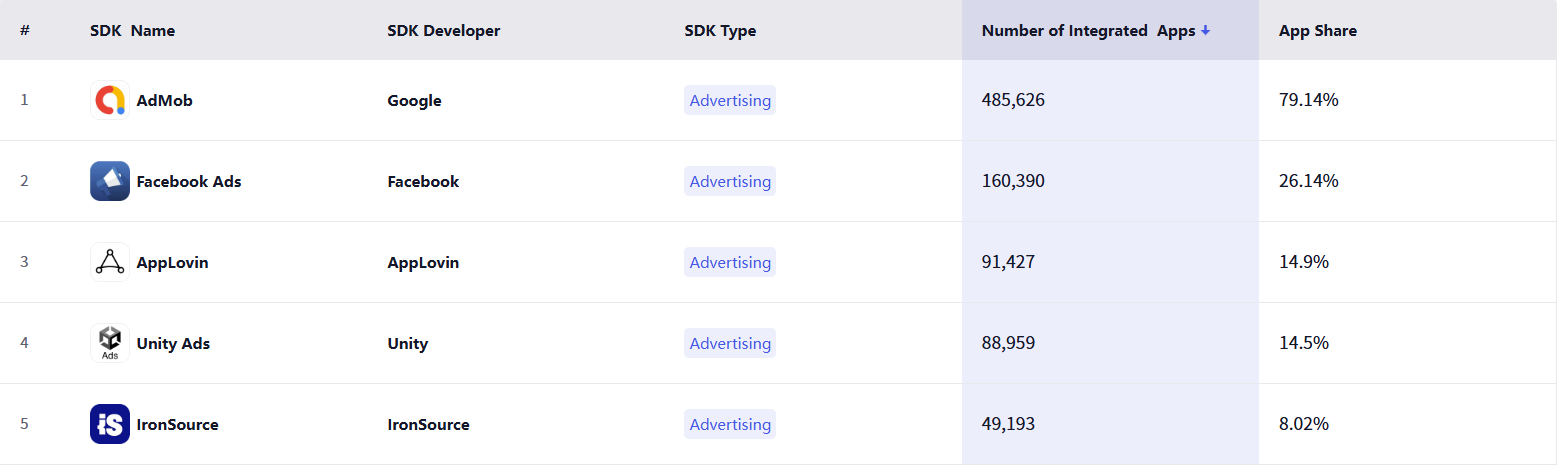
Task: Click the AdMob logo icon
Action: [x=110, y=100]
